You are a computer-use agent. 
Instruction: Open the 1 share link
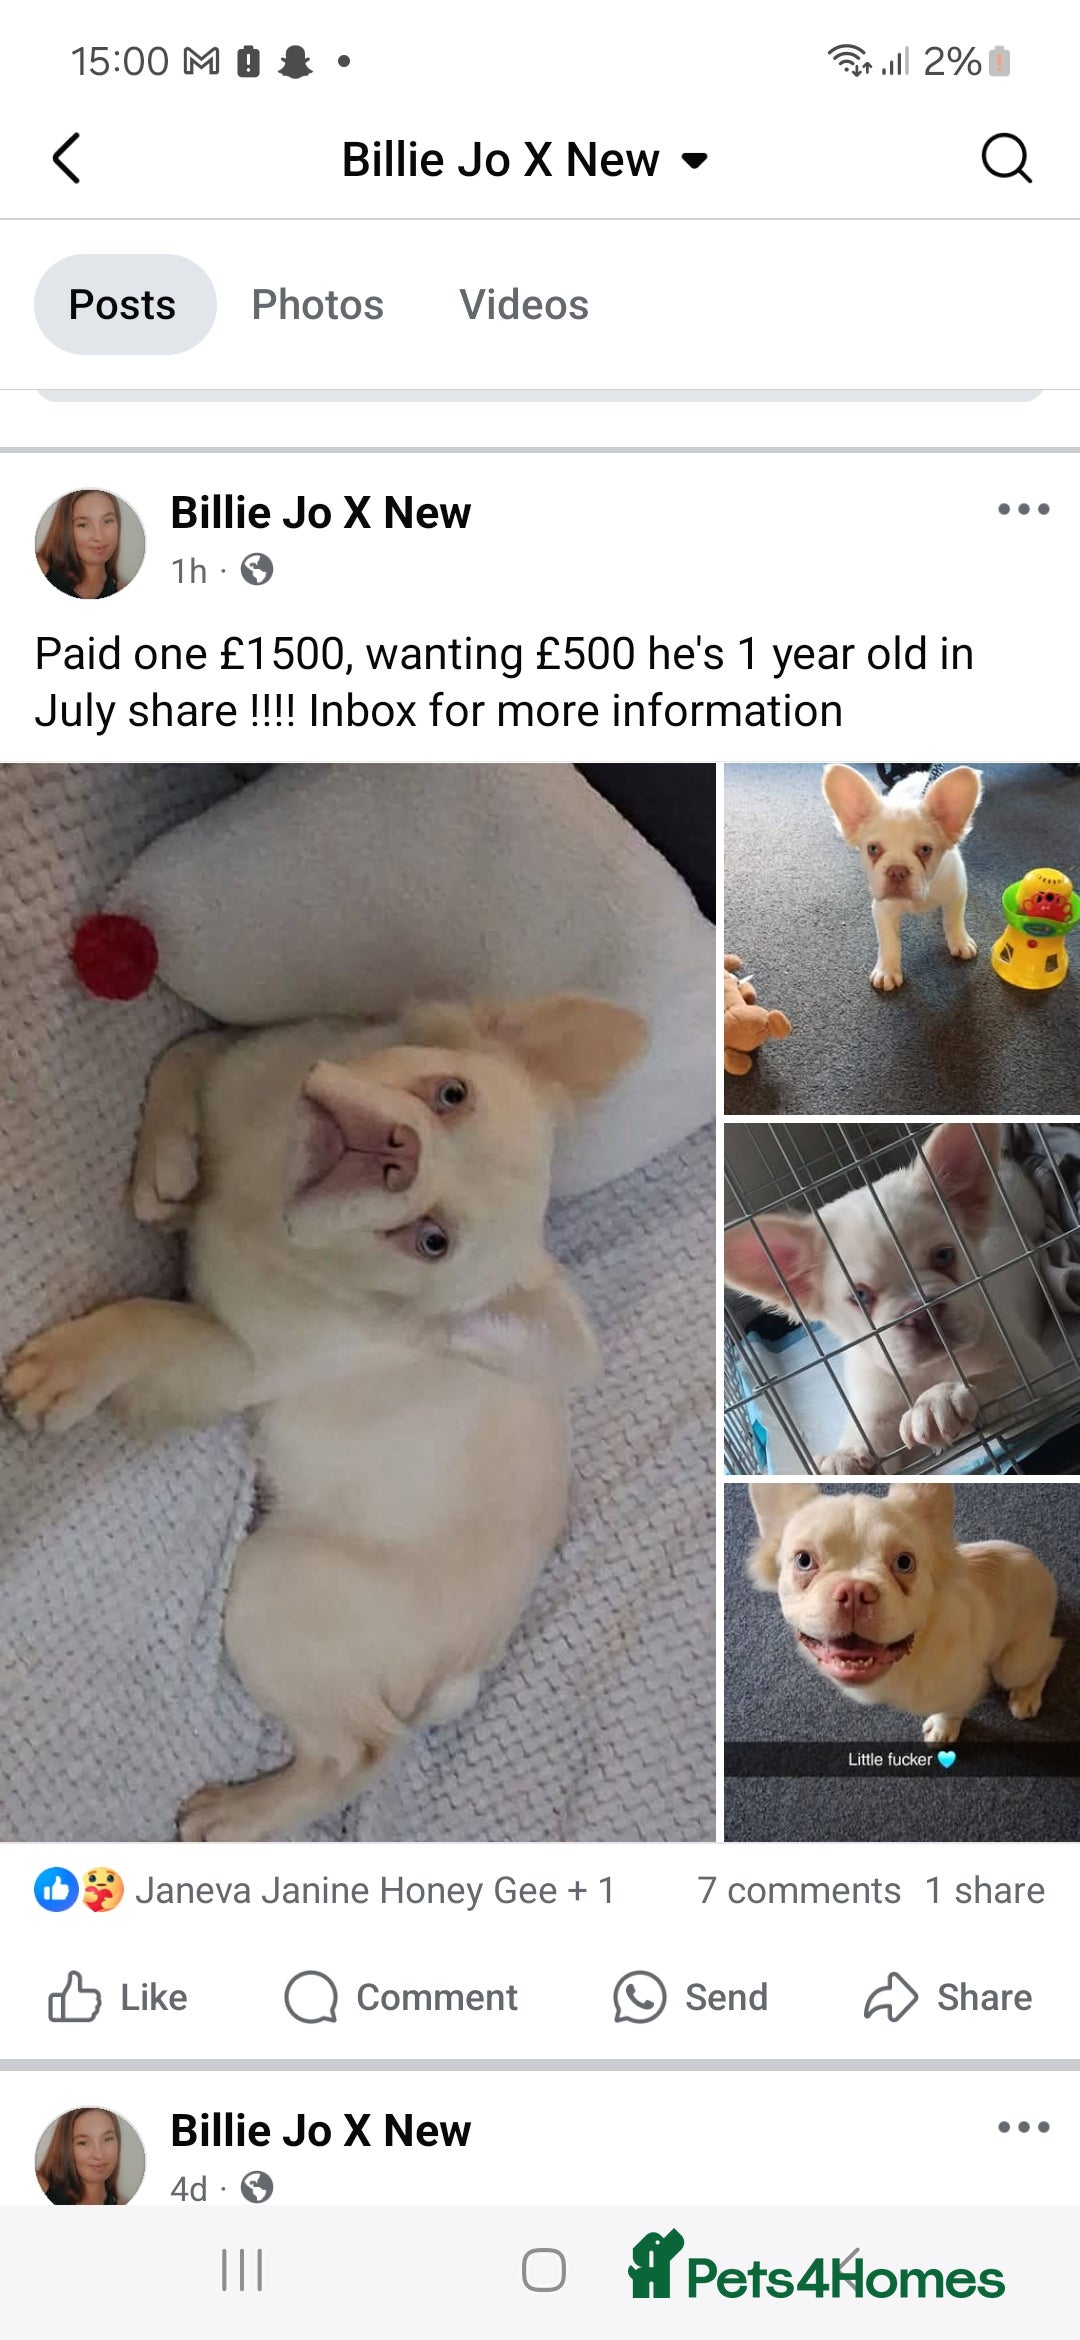tap(985, 1890)
